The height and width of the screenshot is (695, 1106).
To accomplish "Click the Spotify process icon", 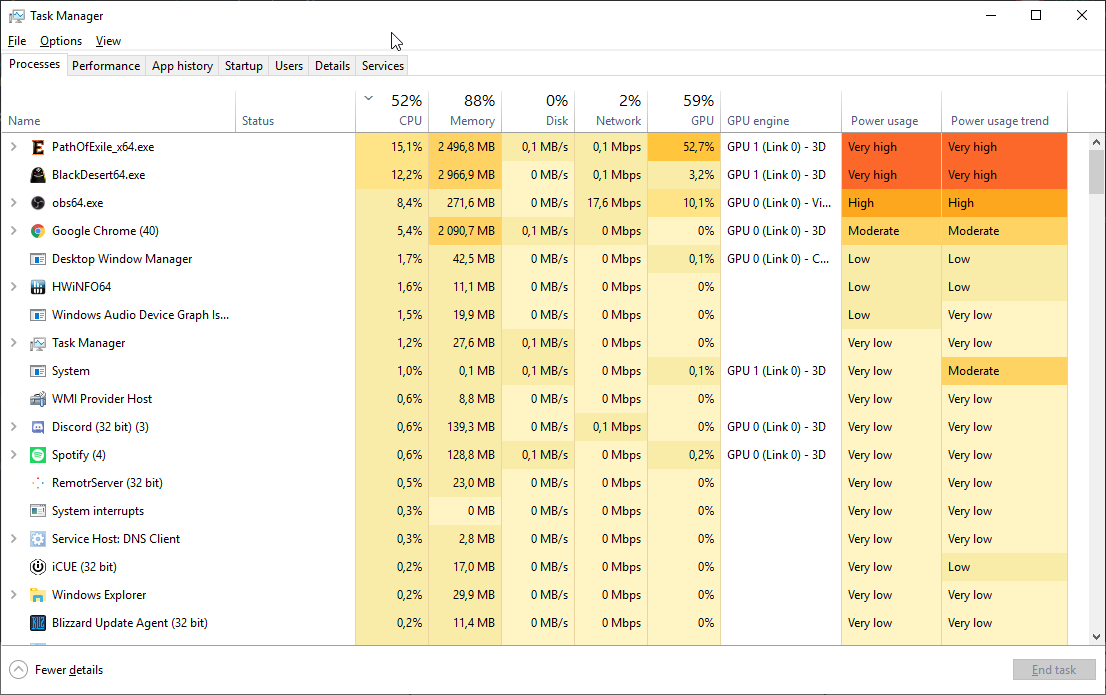I will point(38,455).
